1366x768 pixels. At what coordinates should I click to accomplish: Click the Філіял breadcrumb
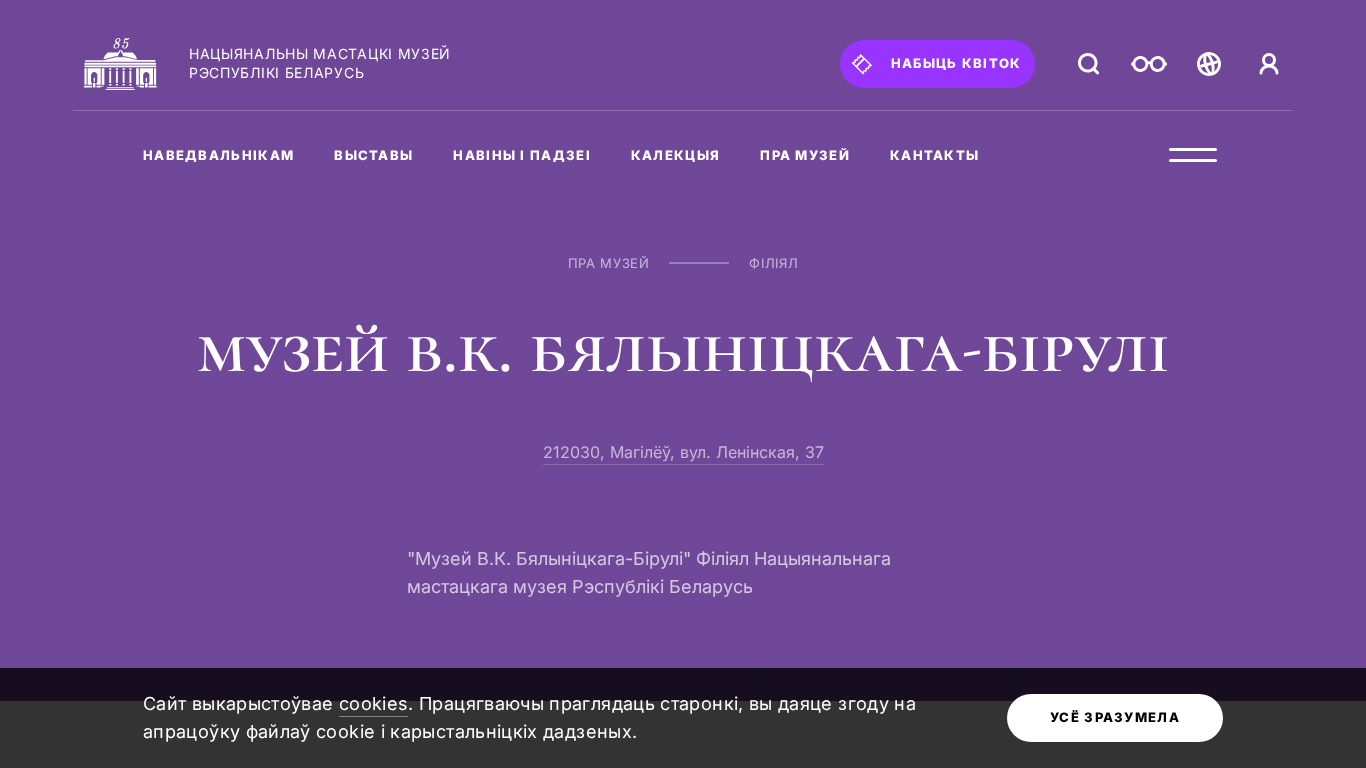point(774,263)
